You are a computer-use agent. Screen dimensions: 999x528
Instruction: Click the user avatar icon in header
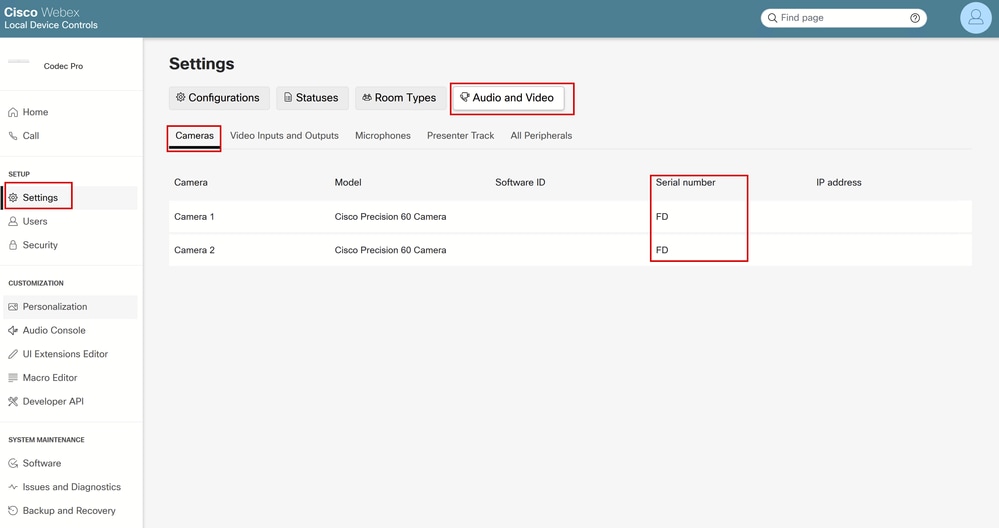point(975,18)
